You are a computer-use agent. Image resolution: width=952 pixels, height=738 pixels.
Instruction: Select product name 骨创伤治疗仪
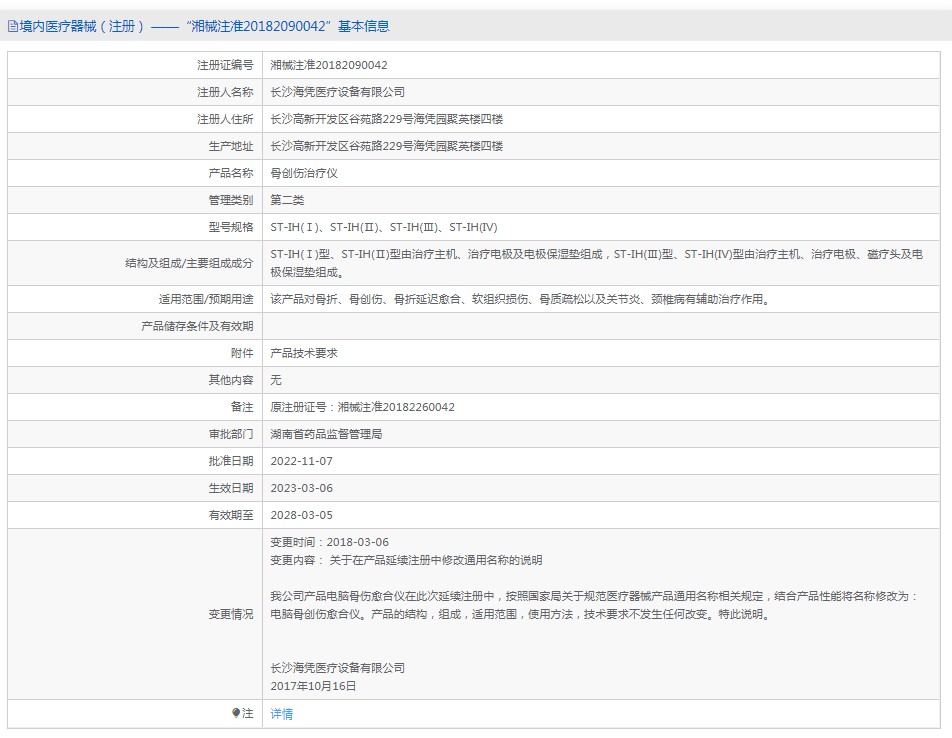click(304, 173)
